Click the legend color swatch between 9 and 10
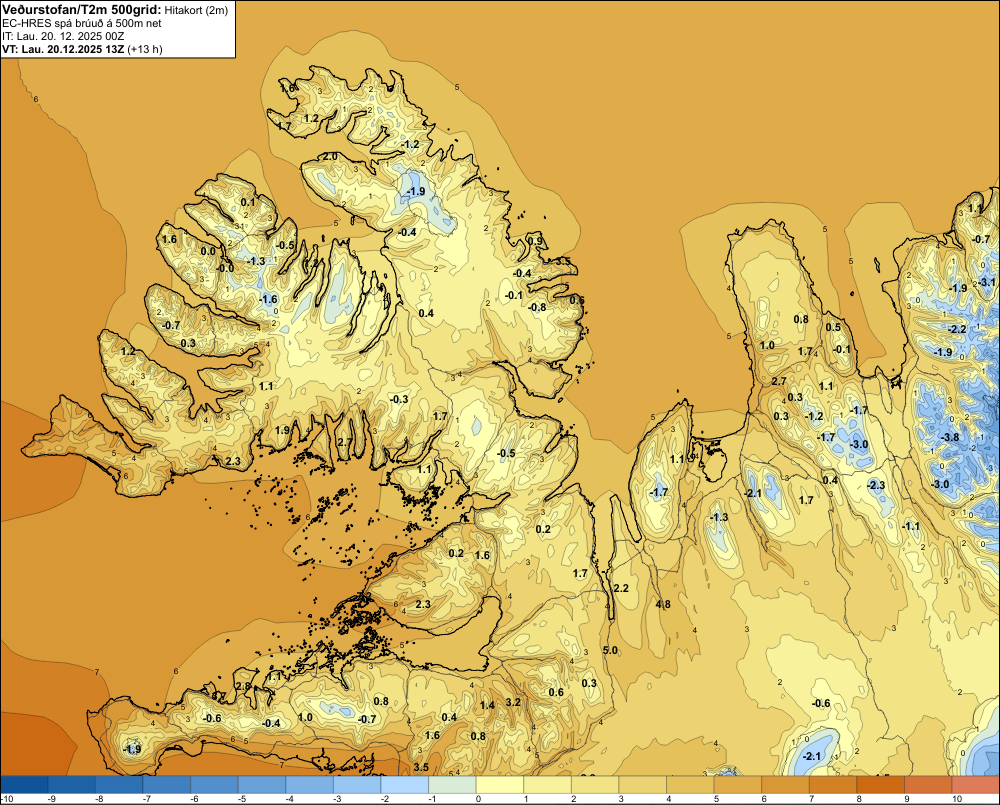 click(x=928, y=785)
